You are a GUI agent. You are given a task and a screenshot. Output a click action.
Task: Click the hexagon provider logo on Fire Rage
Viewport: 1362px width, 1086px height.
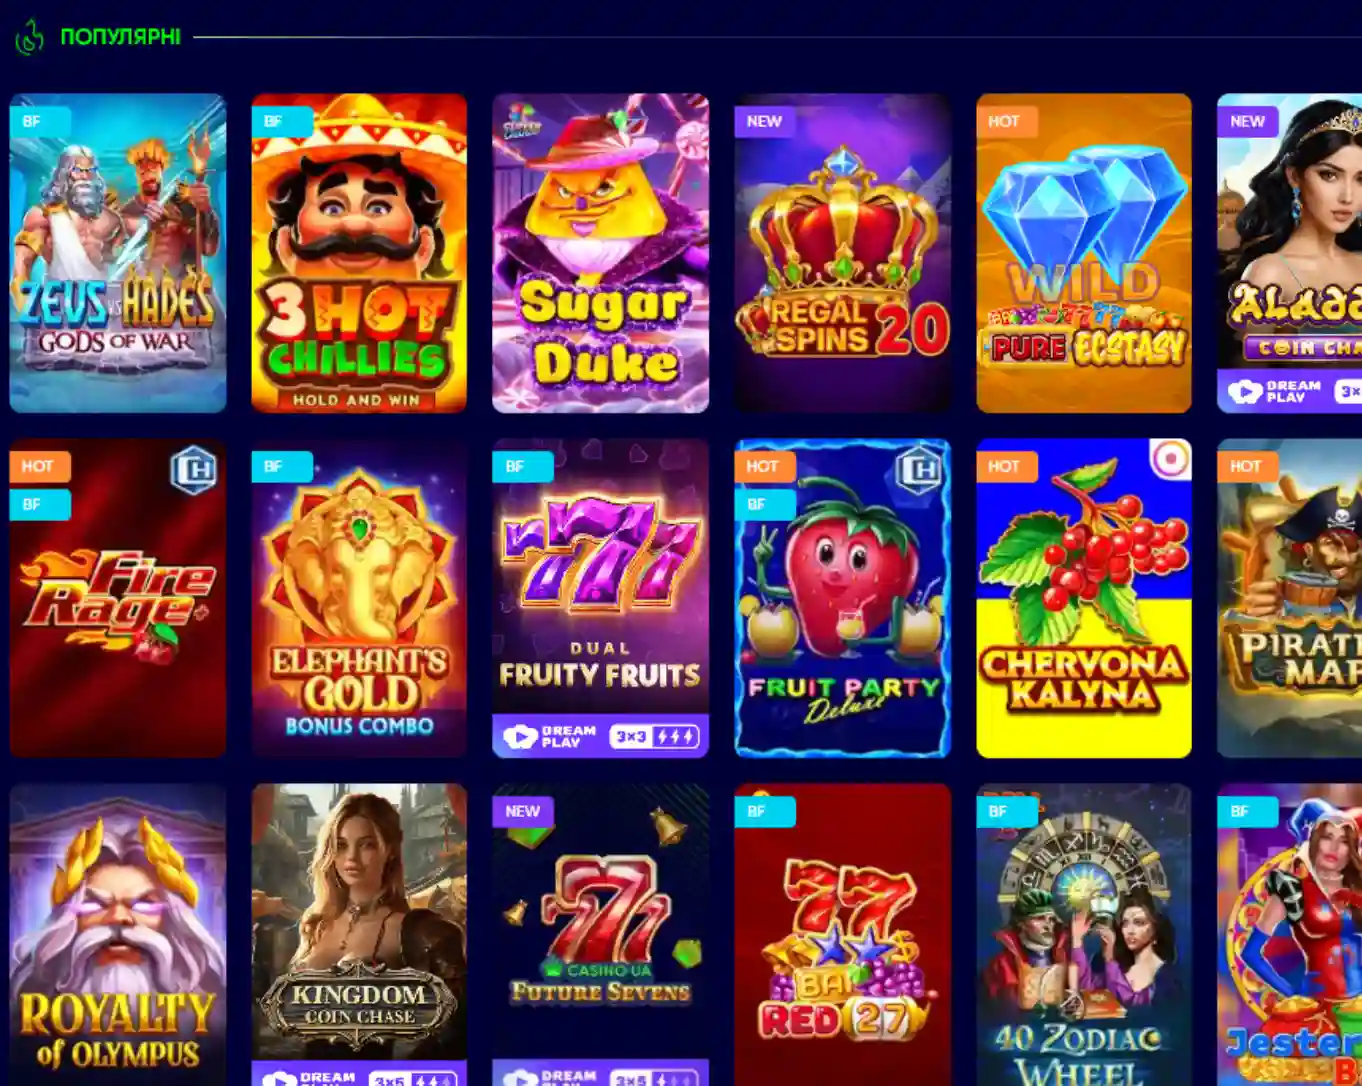[194, 470]
